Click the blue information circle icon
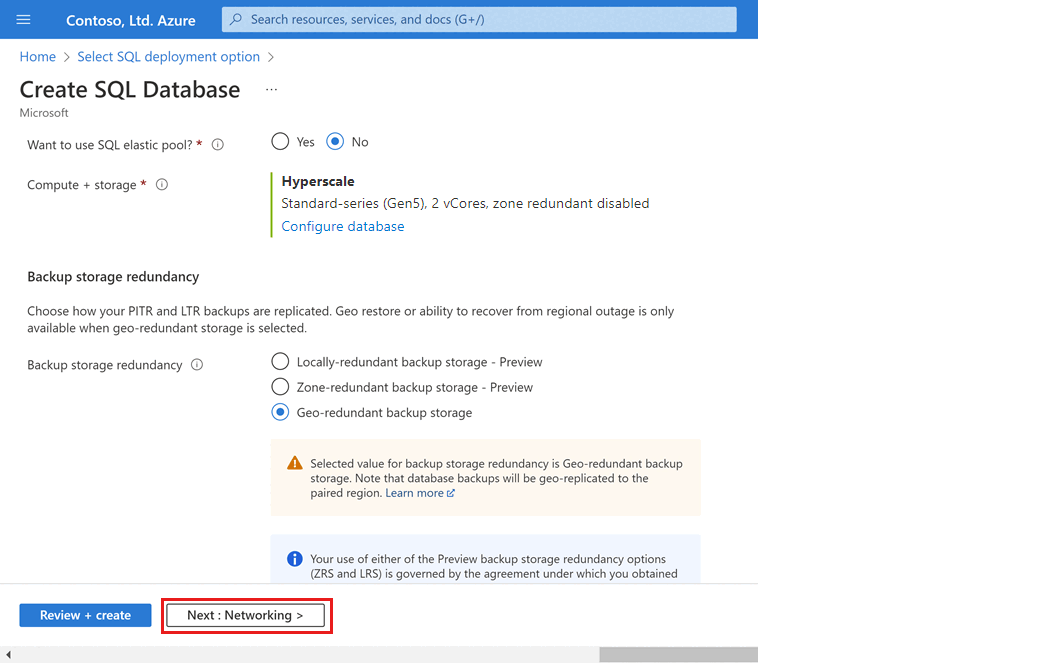The height and width of the screenshot is (663, 1050). (295, 559)
